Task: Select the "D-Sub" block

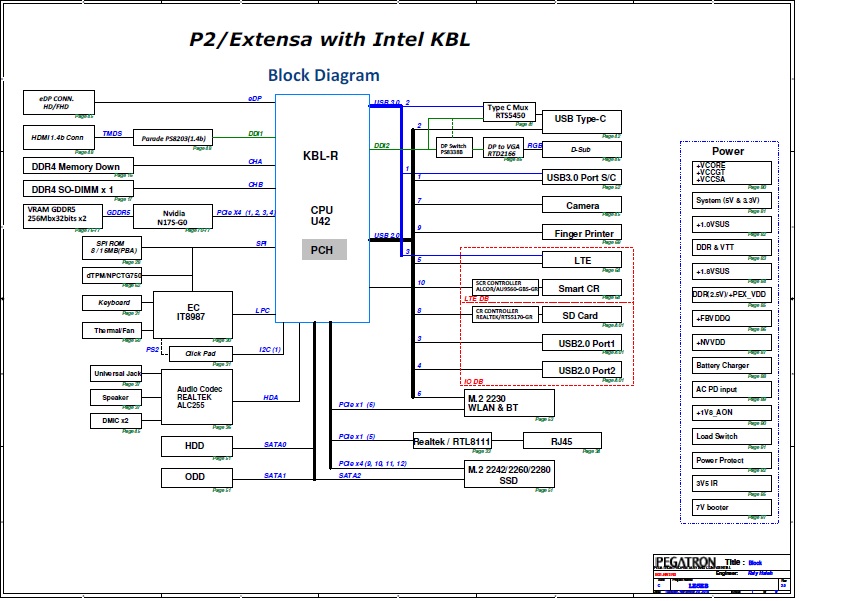Action: coord(582,149)
